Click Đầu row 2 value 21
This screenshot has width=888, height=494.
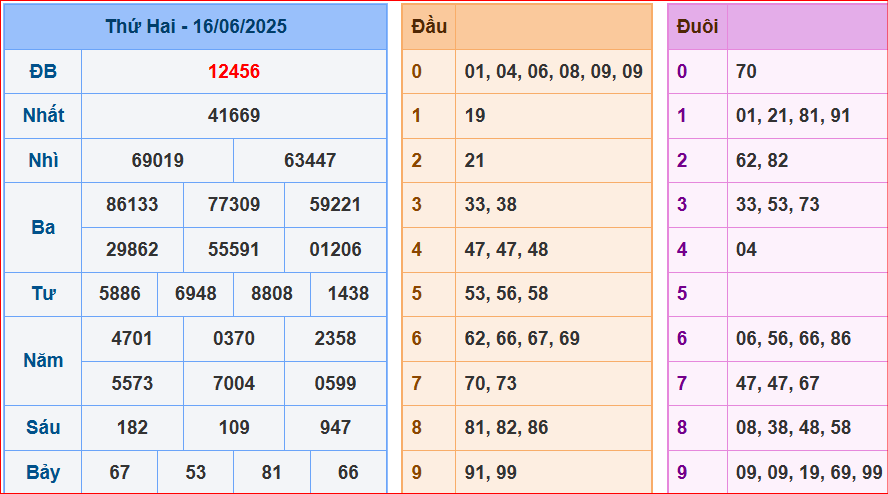point(475,160)
